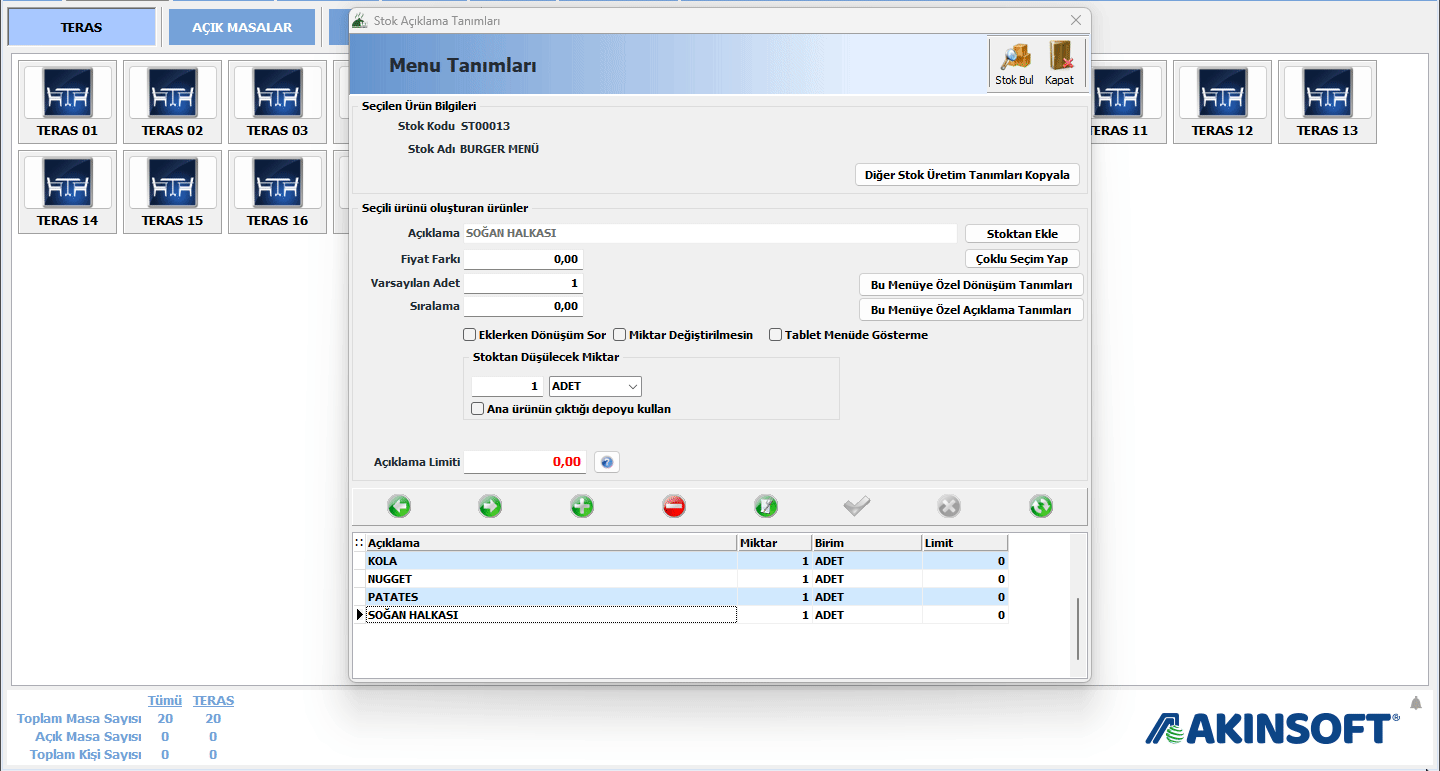Sort by the Birim column header

[x=866, y=543]
